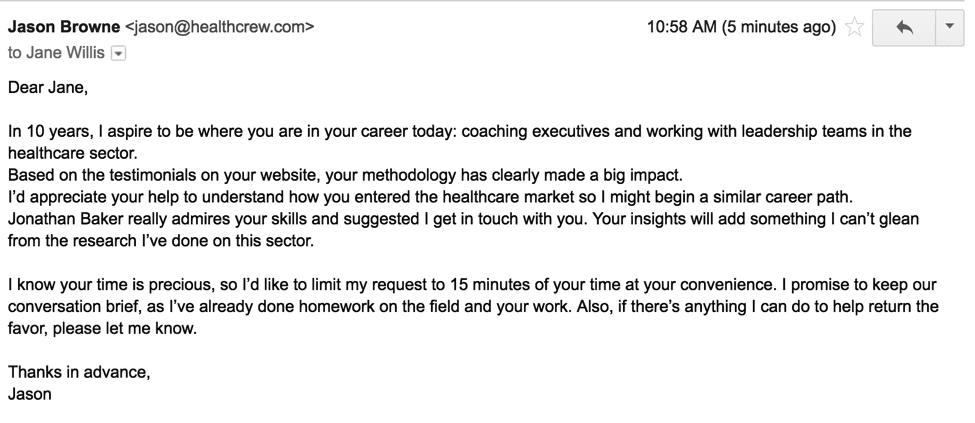Open the more options dropdown beside reply
This screenshot has height=423, width=975.
pyautogui.click(x=950, y=28)
